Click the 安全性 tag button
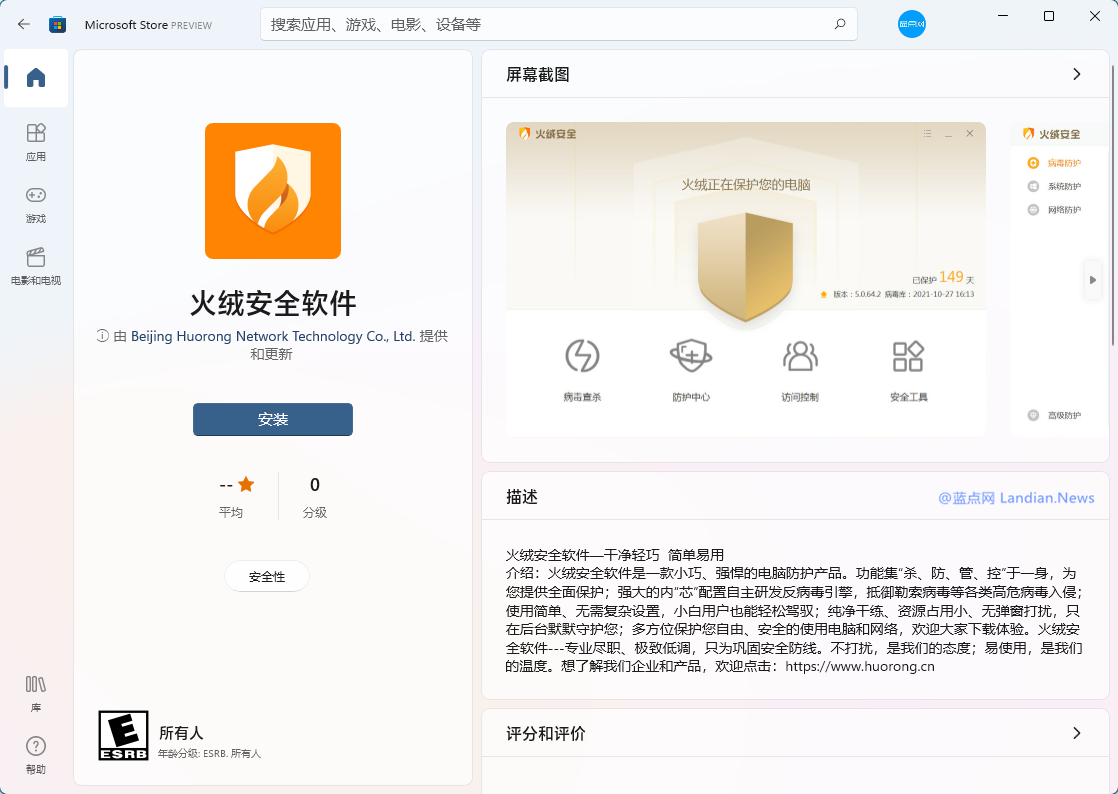The height and width of the screenshot is (794, 1118). (x=267, y=577)
